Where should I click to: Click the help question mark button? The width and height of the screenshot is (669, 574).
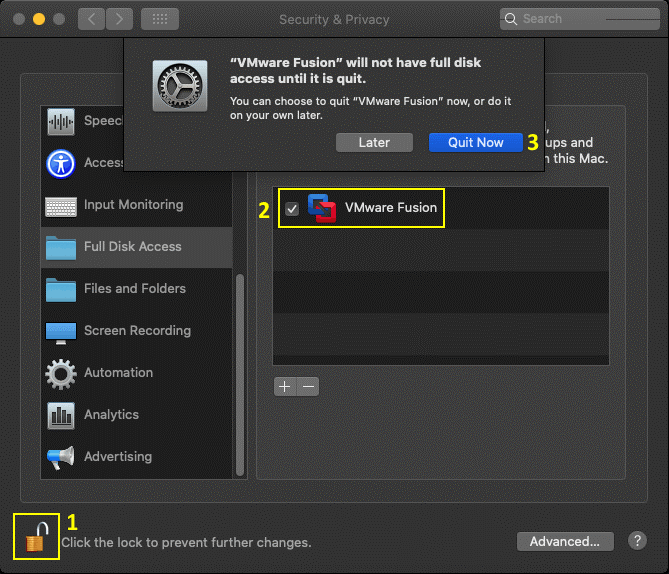[637, 541]
